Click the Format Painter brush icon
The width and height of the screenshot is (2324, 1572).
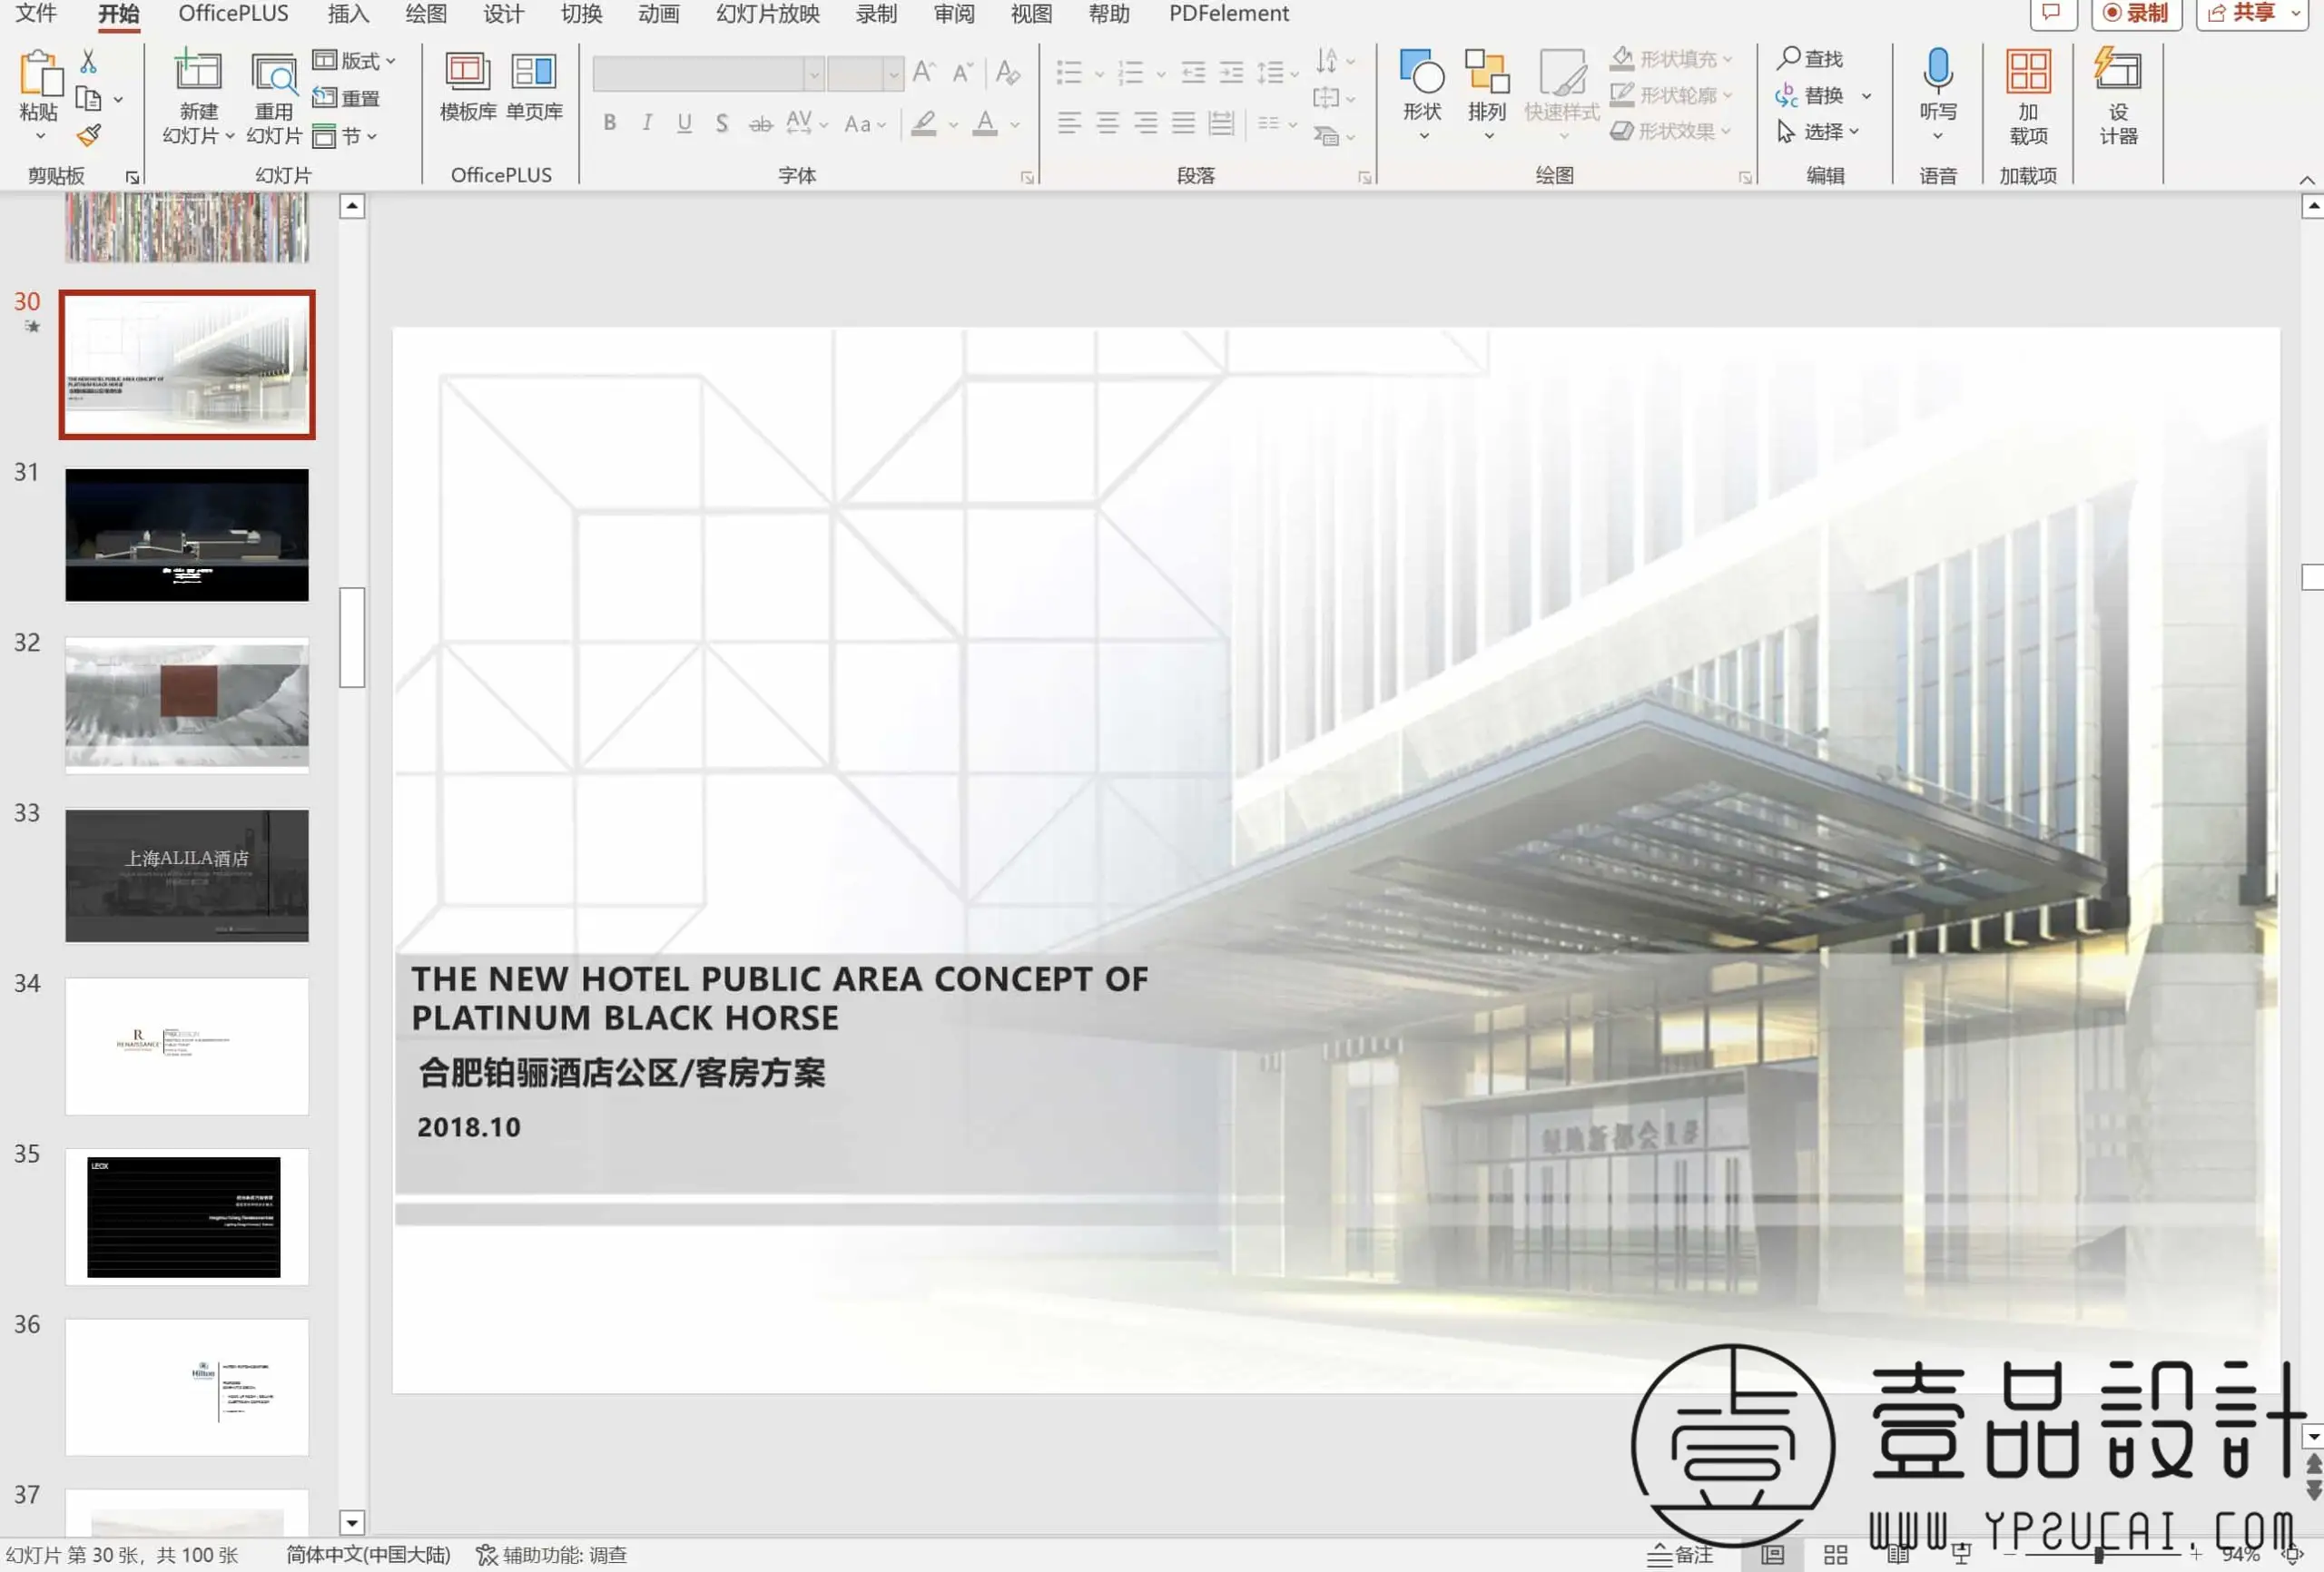[89, 134]
